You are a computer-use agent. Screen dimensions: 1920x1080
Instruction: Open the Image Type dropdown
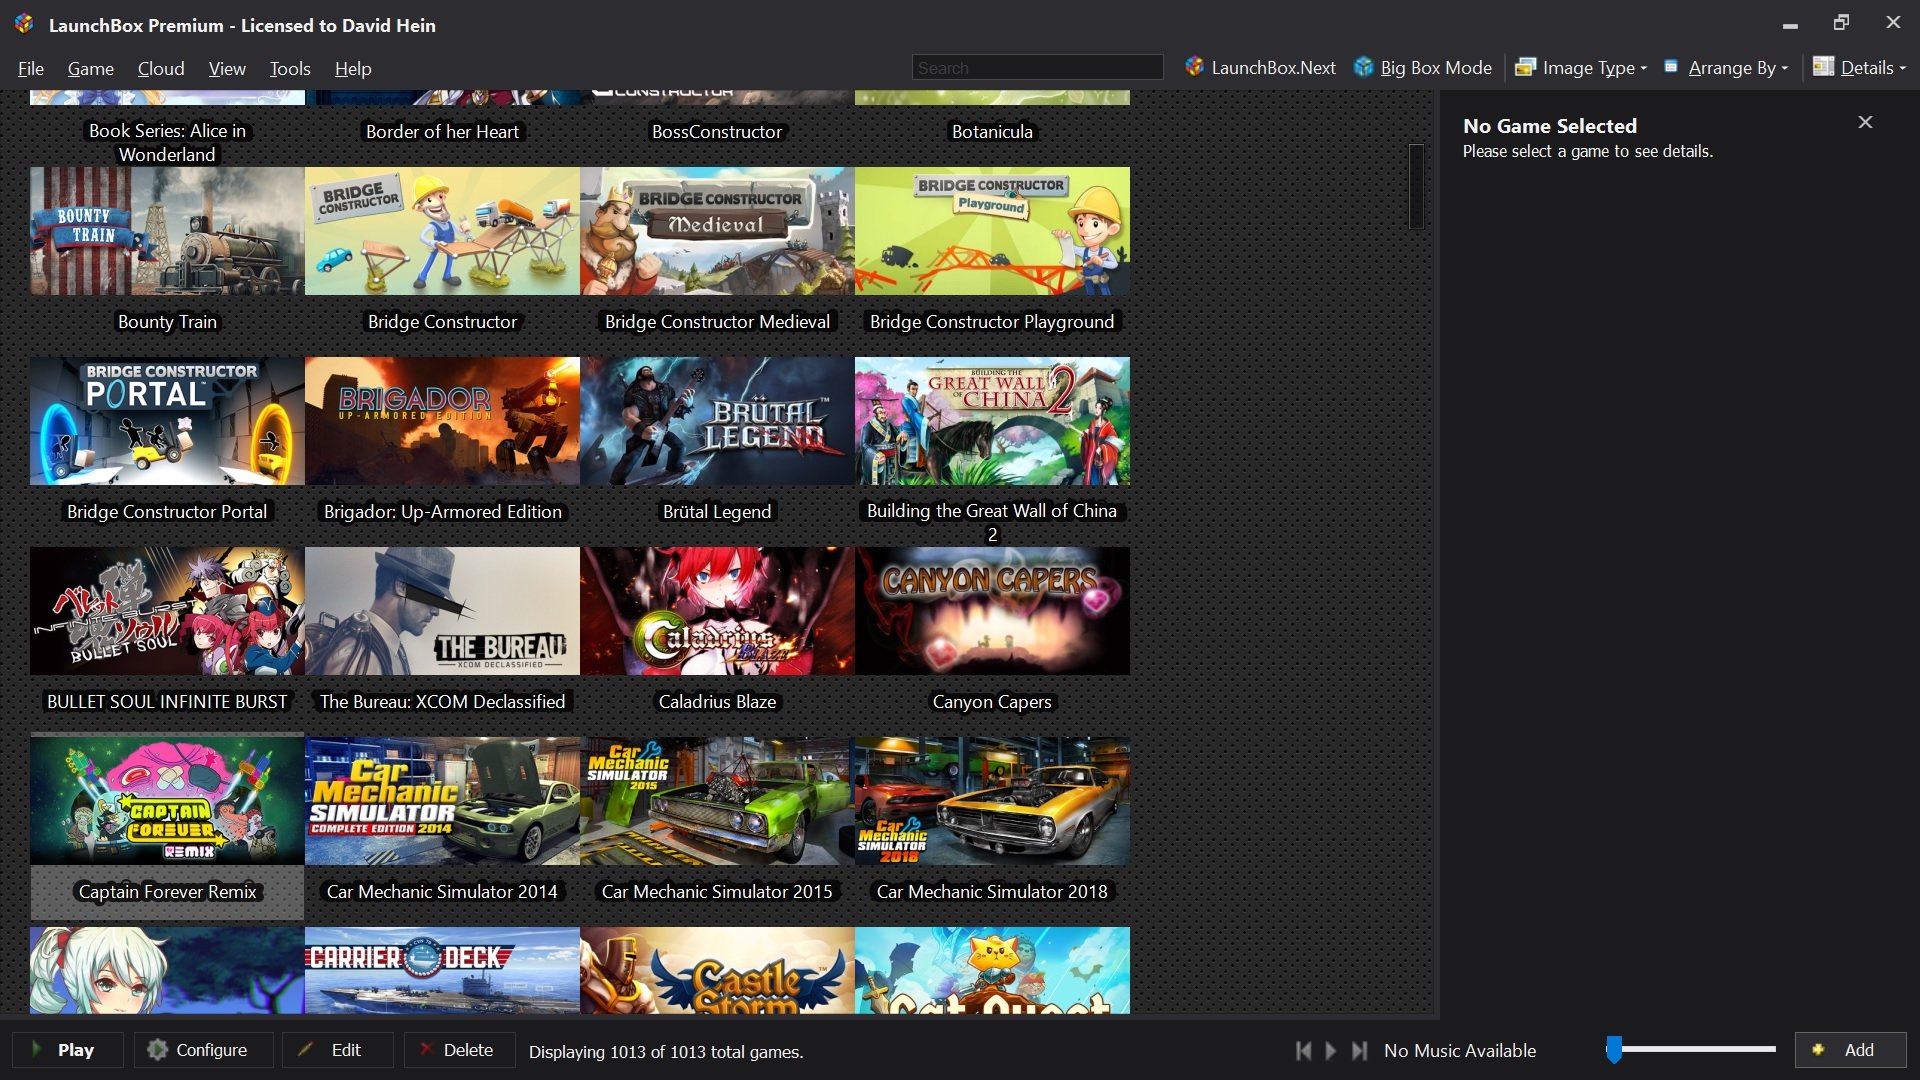coord(1580,68)
